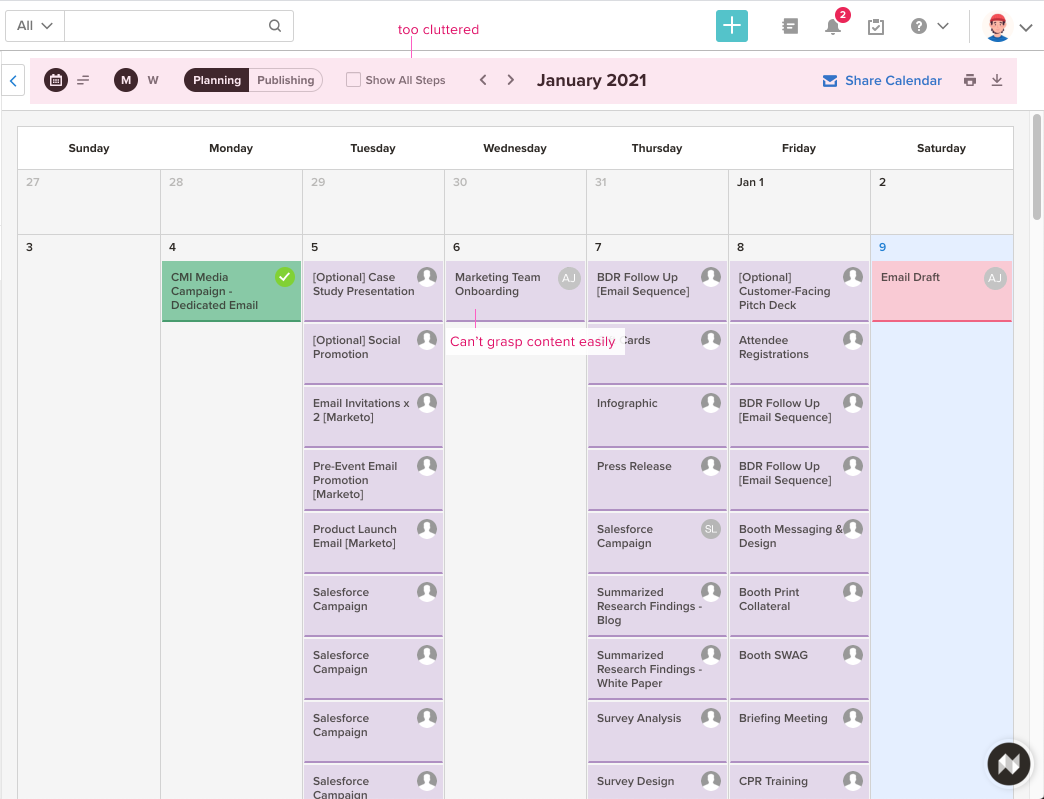The height and width of the screenshot is (799, 1044).
Task: Download the calendar with the download icon
Action: pos(997,80)
